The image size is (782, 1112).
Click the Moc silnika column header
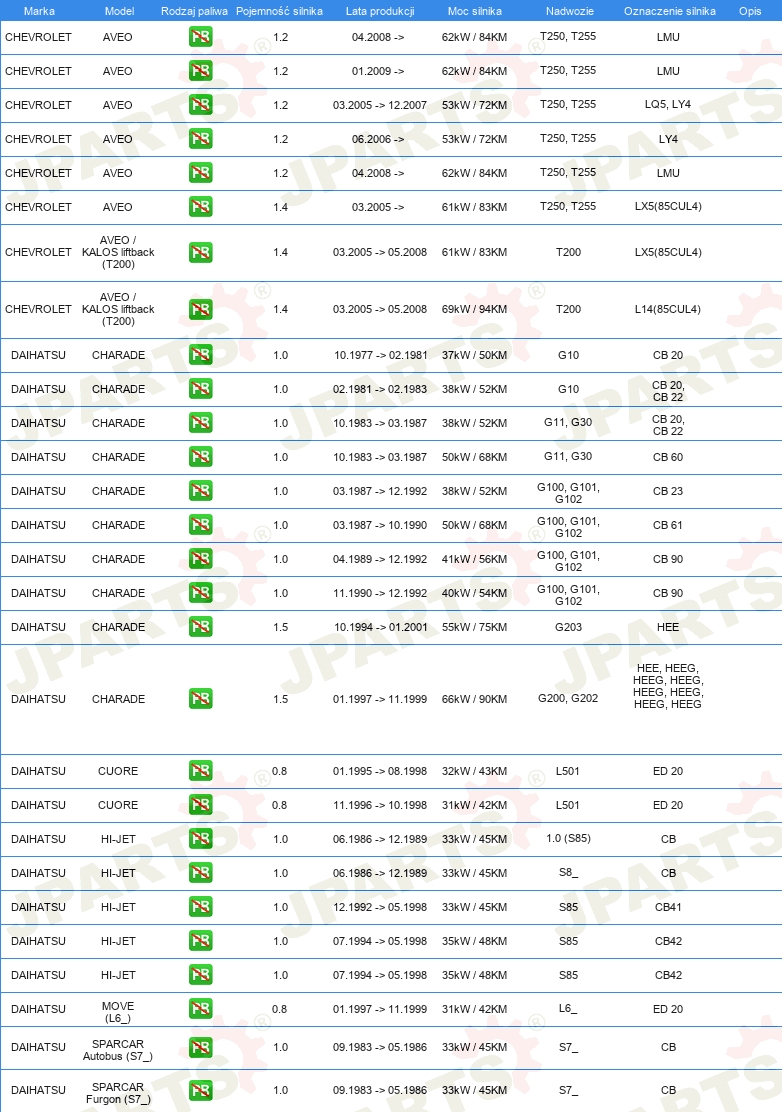pos(475,11)
